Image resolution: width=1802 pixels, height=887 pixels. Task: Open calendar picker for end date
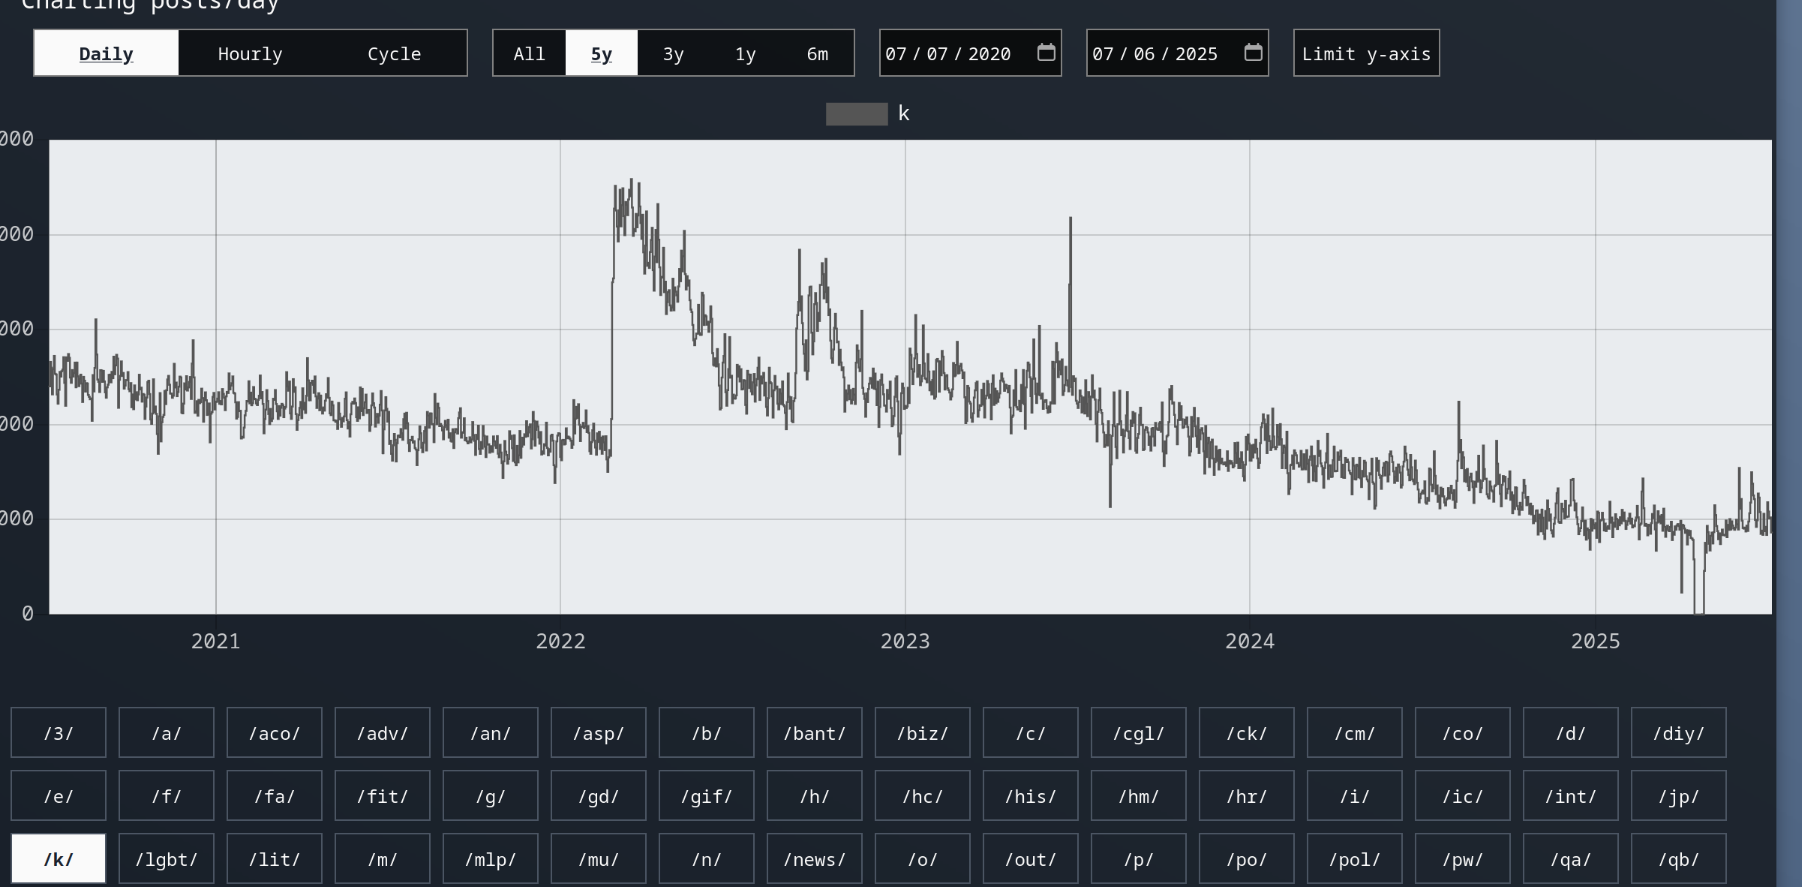tap(1253, 53)
